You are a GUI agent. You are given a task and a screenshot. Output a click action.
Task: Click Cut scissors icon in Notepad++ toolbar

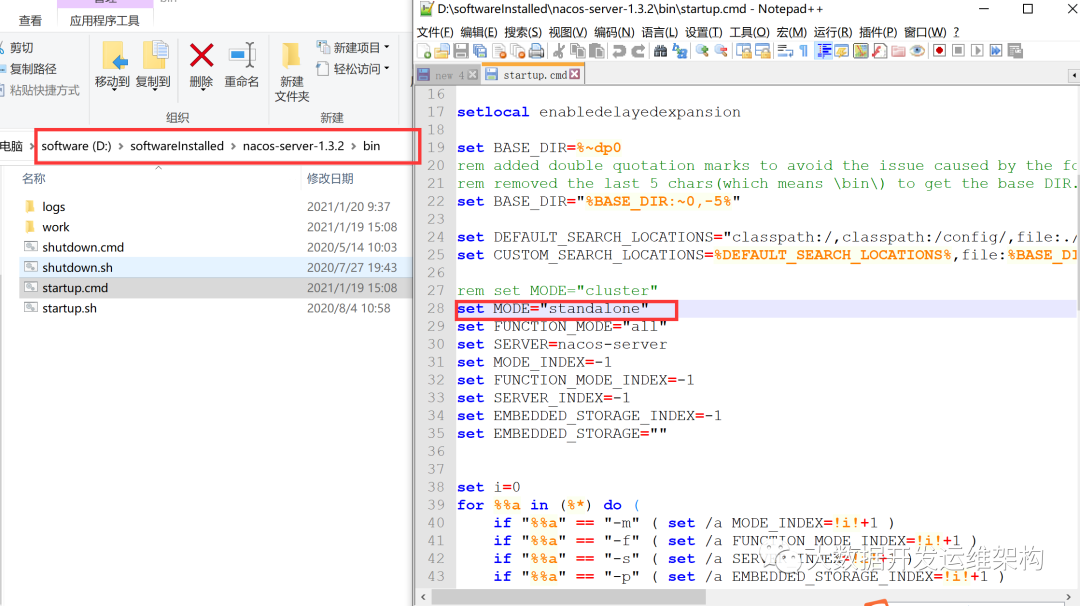[x=559, y=51]
